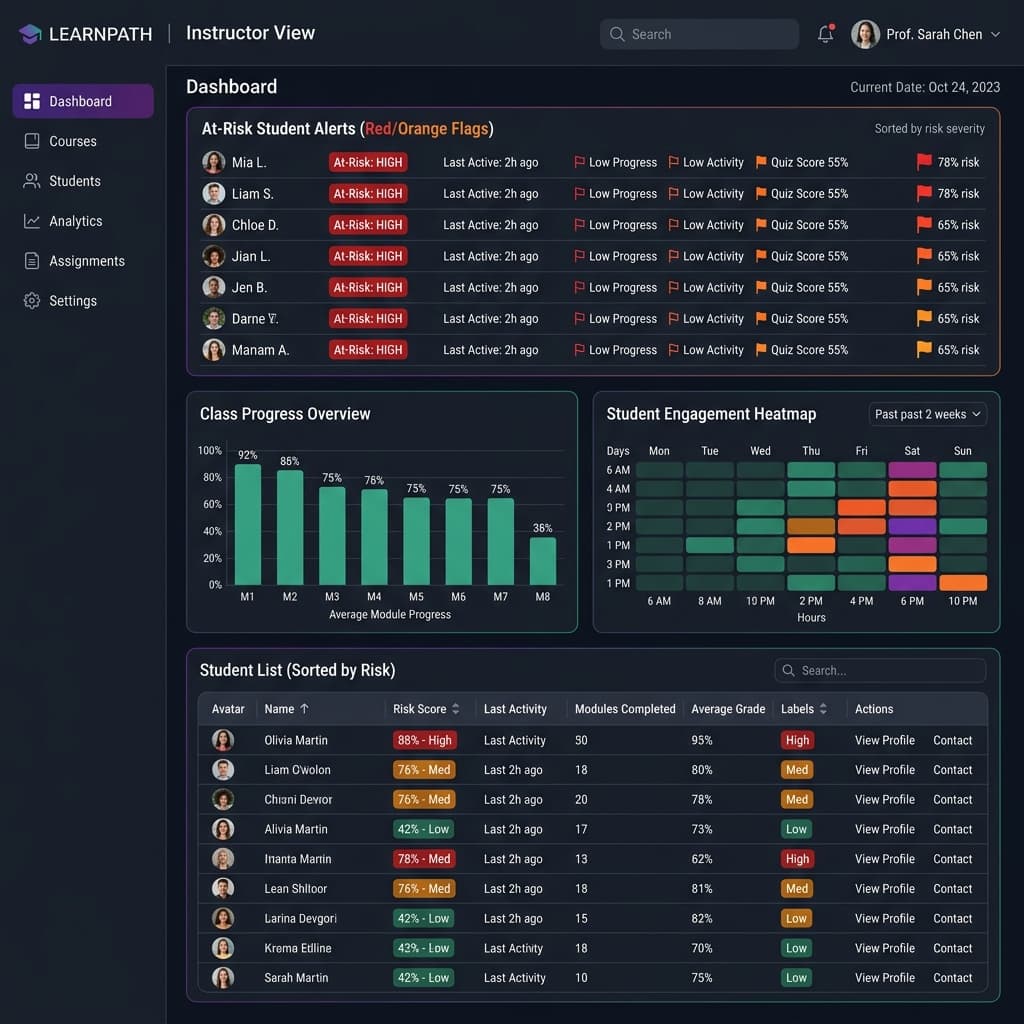The width and height of the screenshot is (1024, 1024).
Task: View Profile for Olivia Martin
Action: (885, 740)
